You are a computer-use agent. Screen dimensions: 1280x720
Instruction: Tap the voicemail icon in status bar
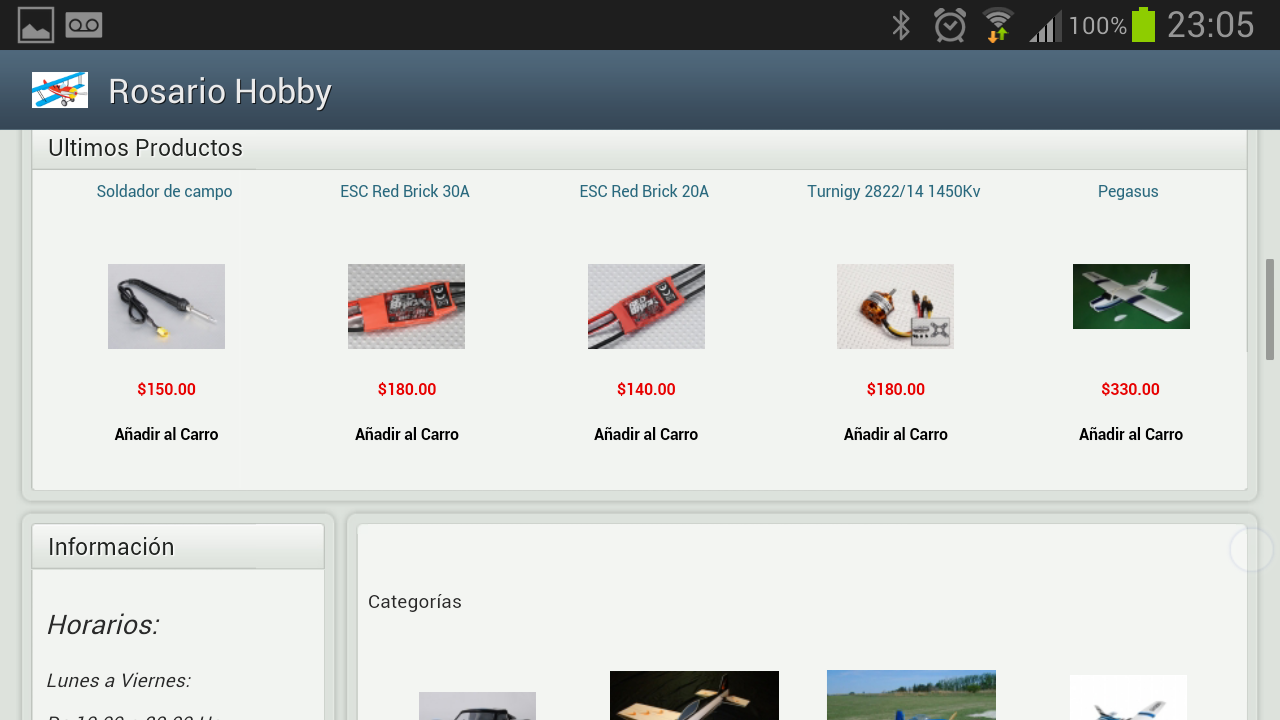84,25
